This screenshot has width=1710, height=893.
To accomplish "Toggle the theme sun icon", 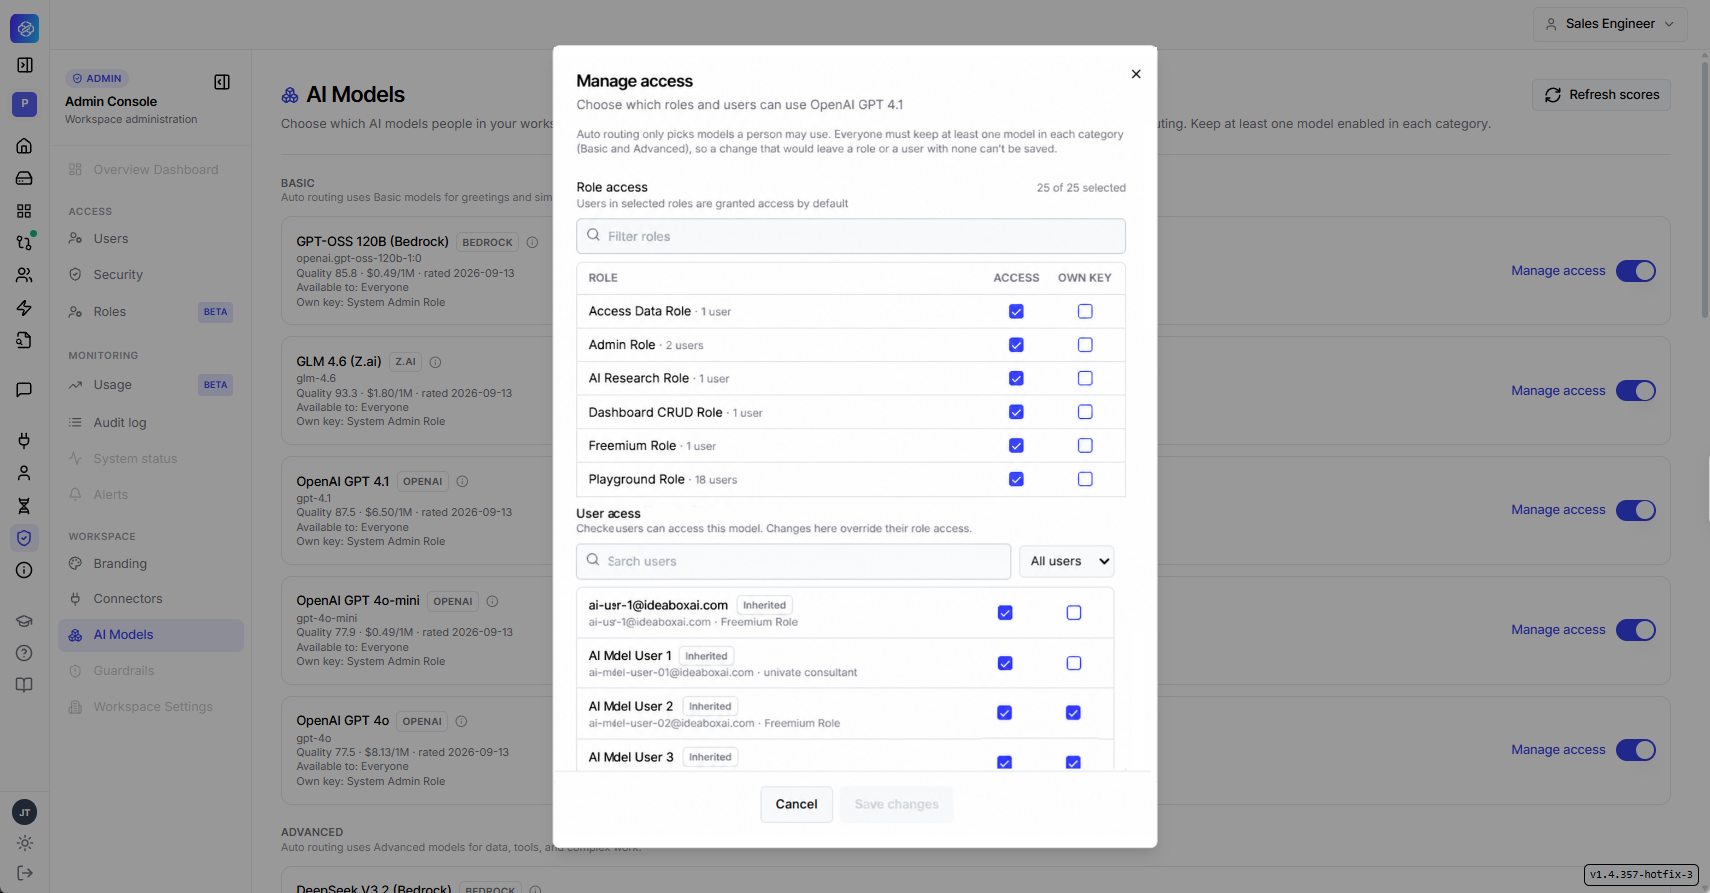I will [x=24, y=843].
